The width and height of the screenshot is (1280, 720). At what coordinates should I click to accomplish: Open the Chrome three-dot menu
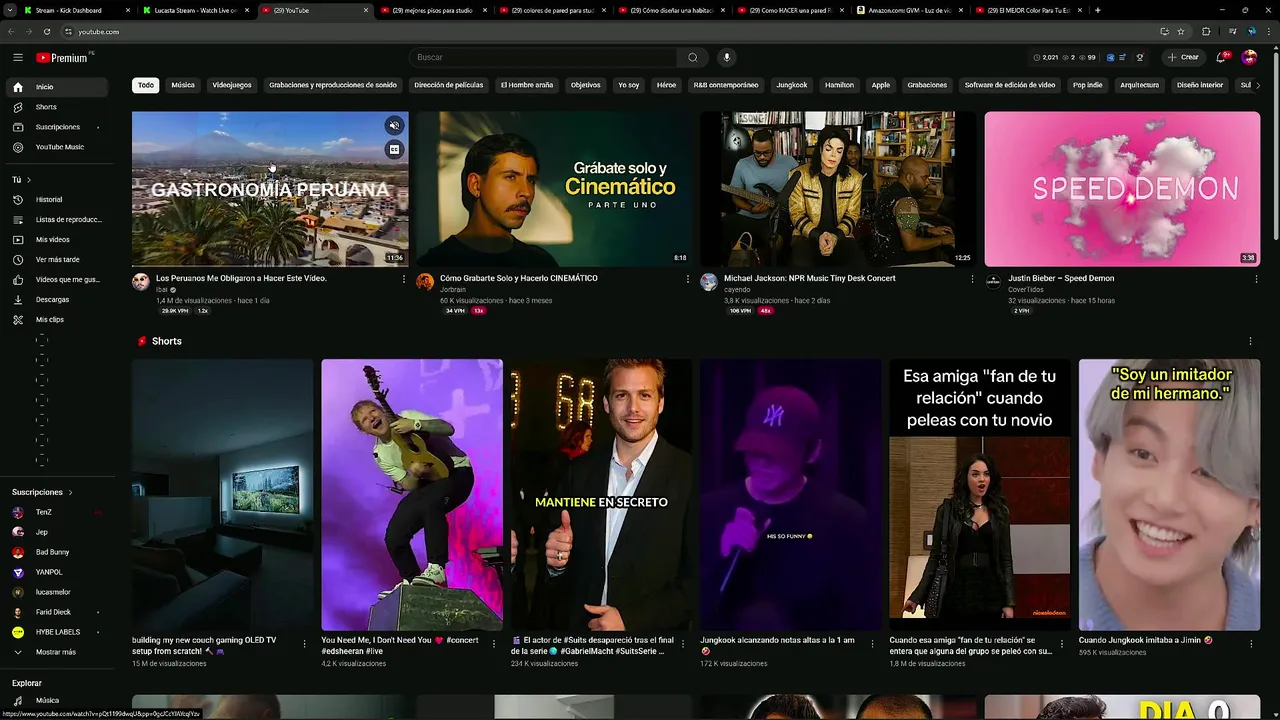pyautogui.click(x=1267, y=31)
